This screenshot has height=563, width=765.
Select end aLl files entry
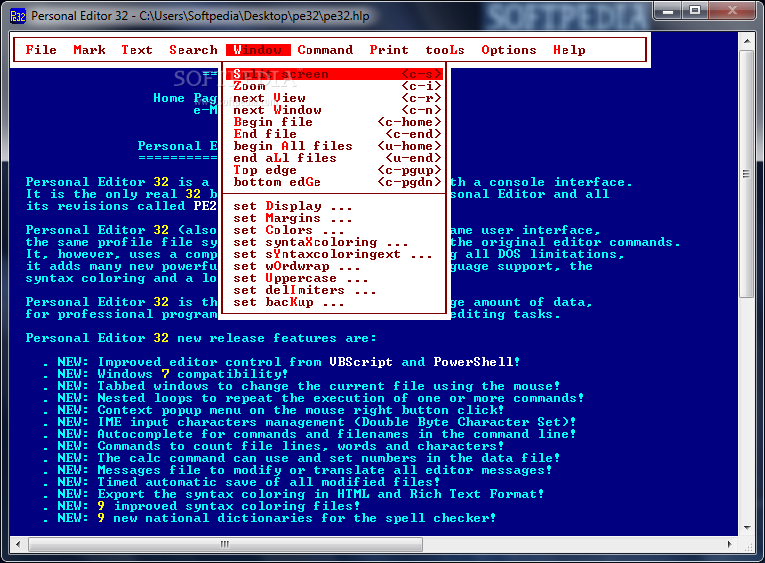pos(334,158)
